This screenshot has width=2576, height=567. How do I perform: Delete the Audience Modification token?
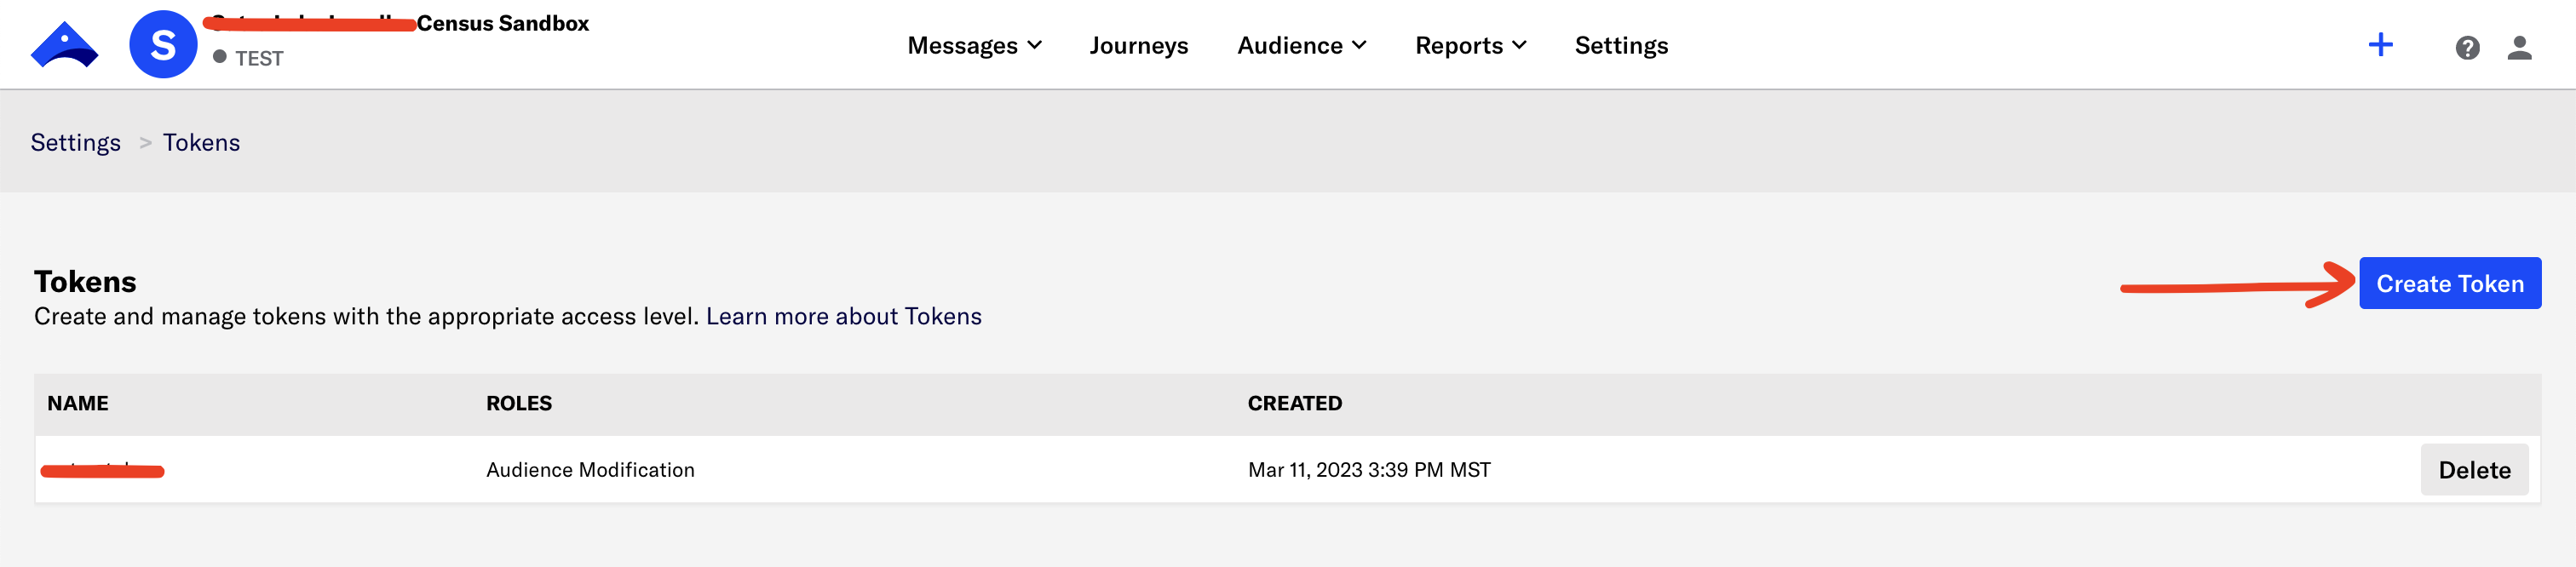coord(2474,470)
